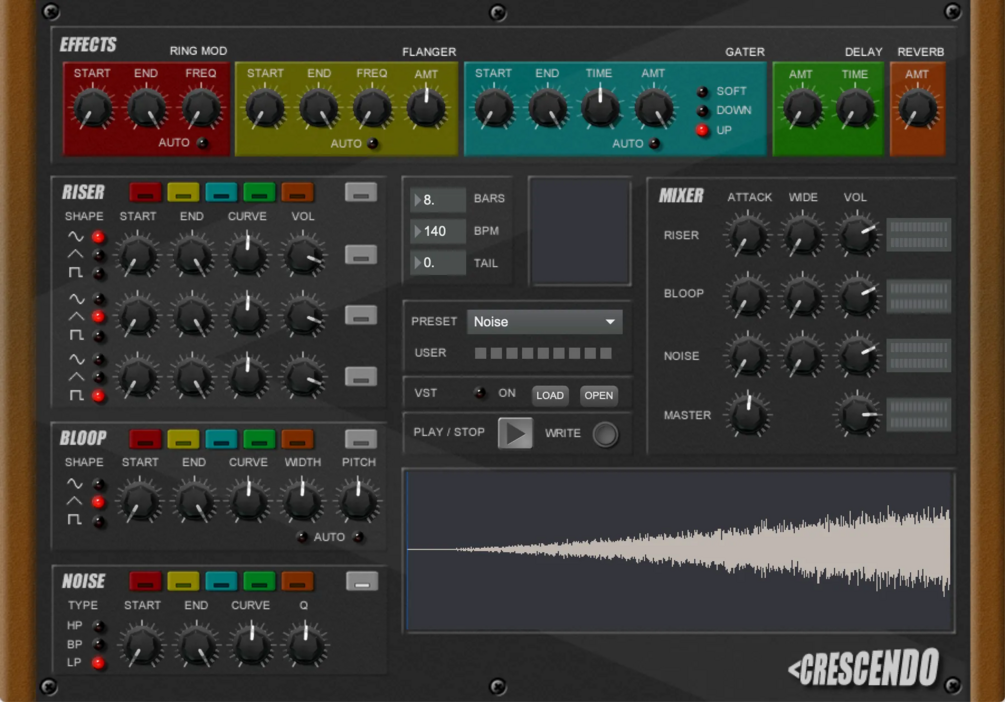Click the arrow beside BPM value 140

click(x=418, y=231)
